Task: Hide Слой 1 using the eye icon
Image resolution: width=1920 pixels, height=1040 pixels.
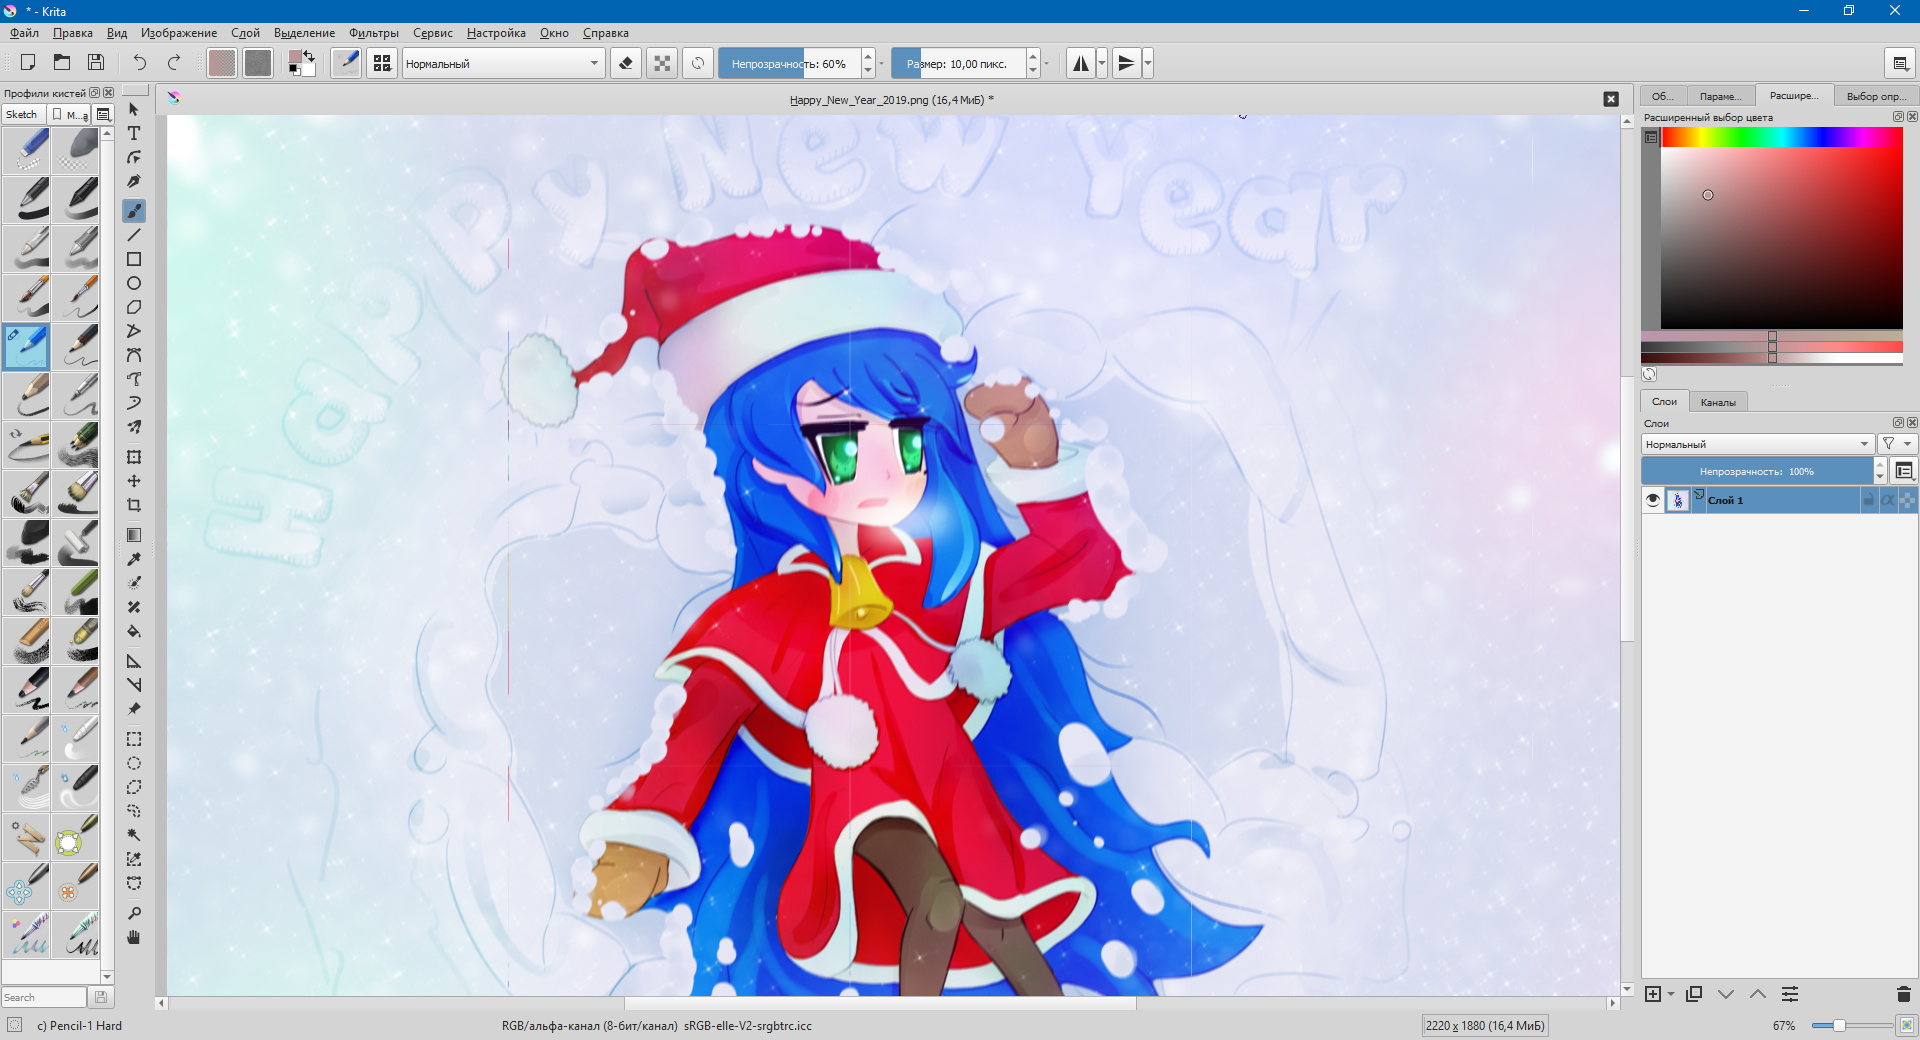Action: (x=1653, y=500)
